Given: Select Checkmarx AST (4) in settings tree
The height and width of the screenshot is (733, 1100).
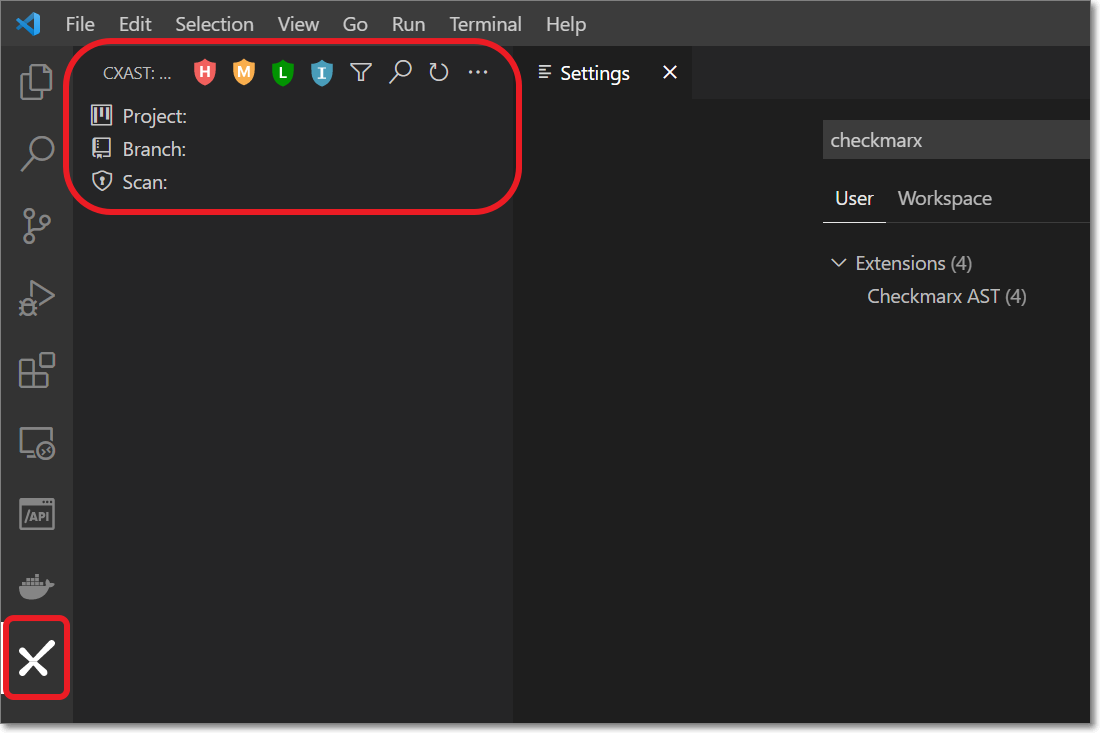Looking at the screenshot, I should tap(946, 296).
